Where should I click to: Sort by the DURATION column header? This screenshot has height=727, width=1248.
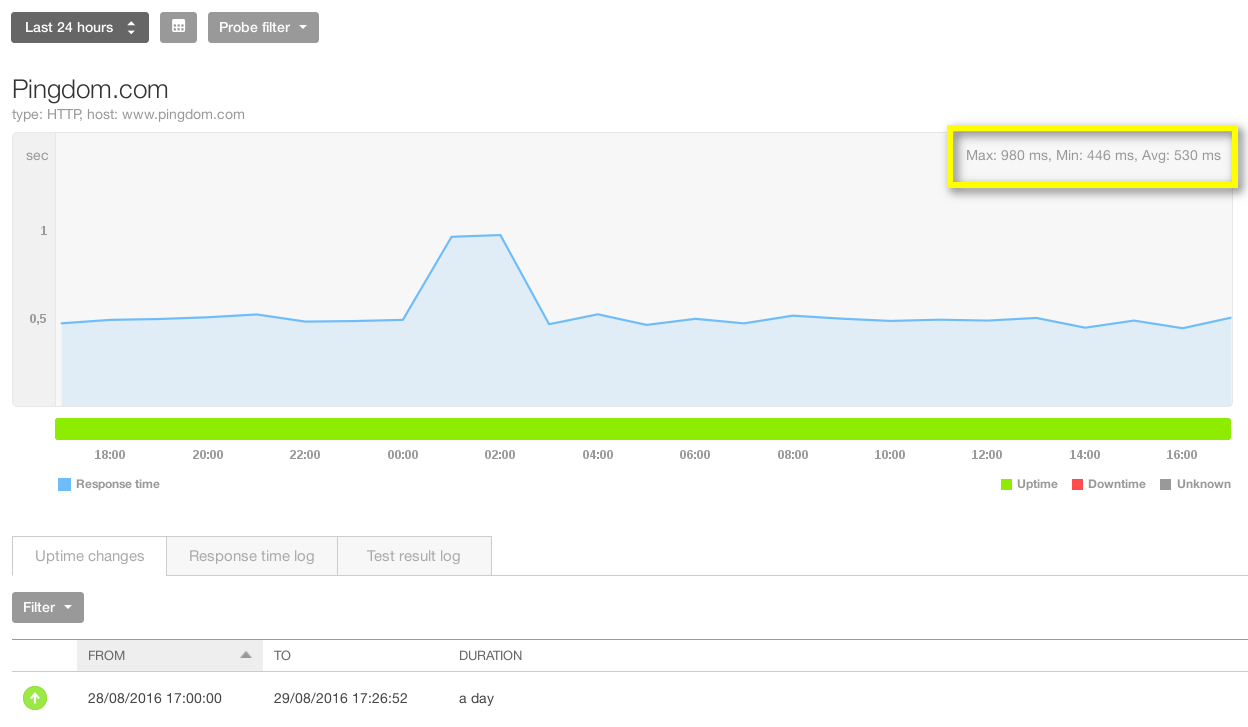pyautogui.click(x=490, y=656)
